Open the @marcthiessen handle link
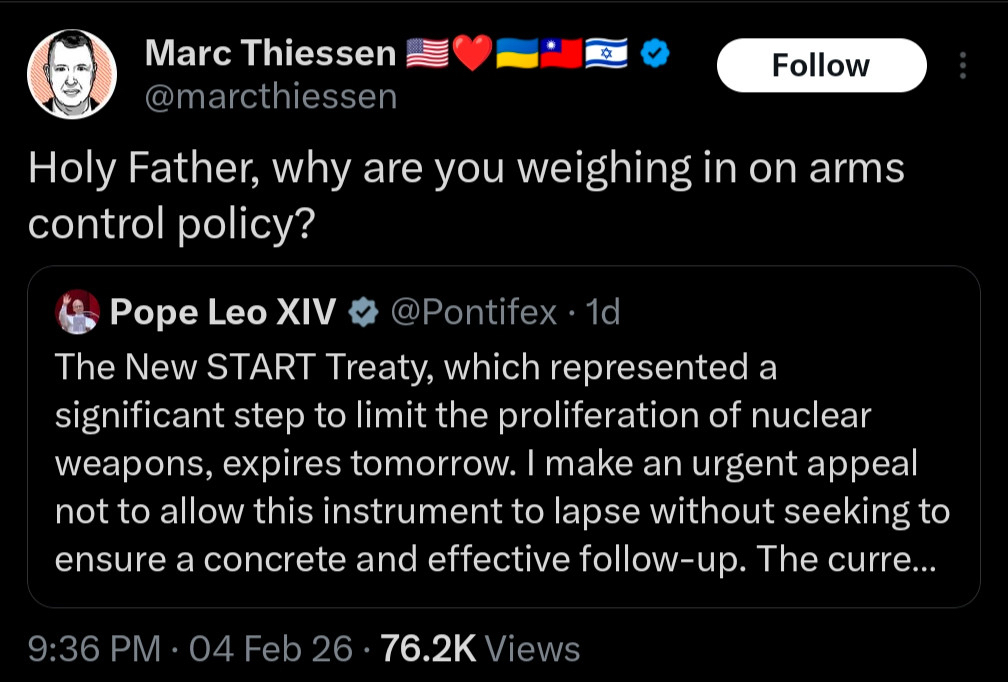Screen dimensions: 1008x682 point(271,97)
